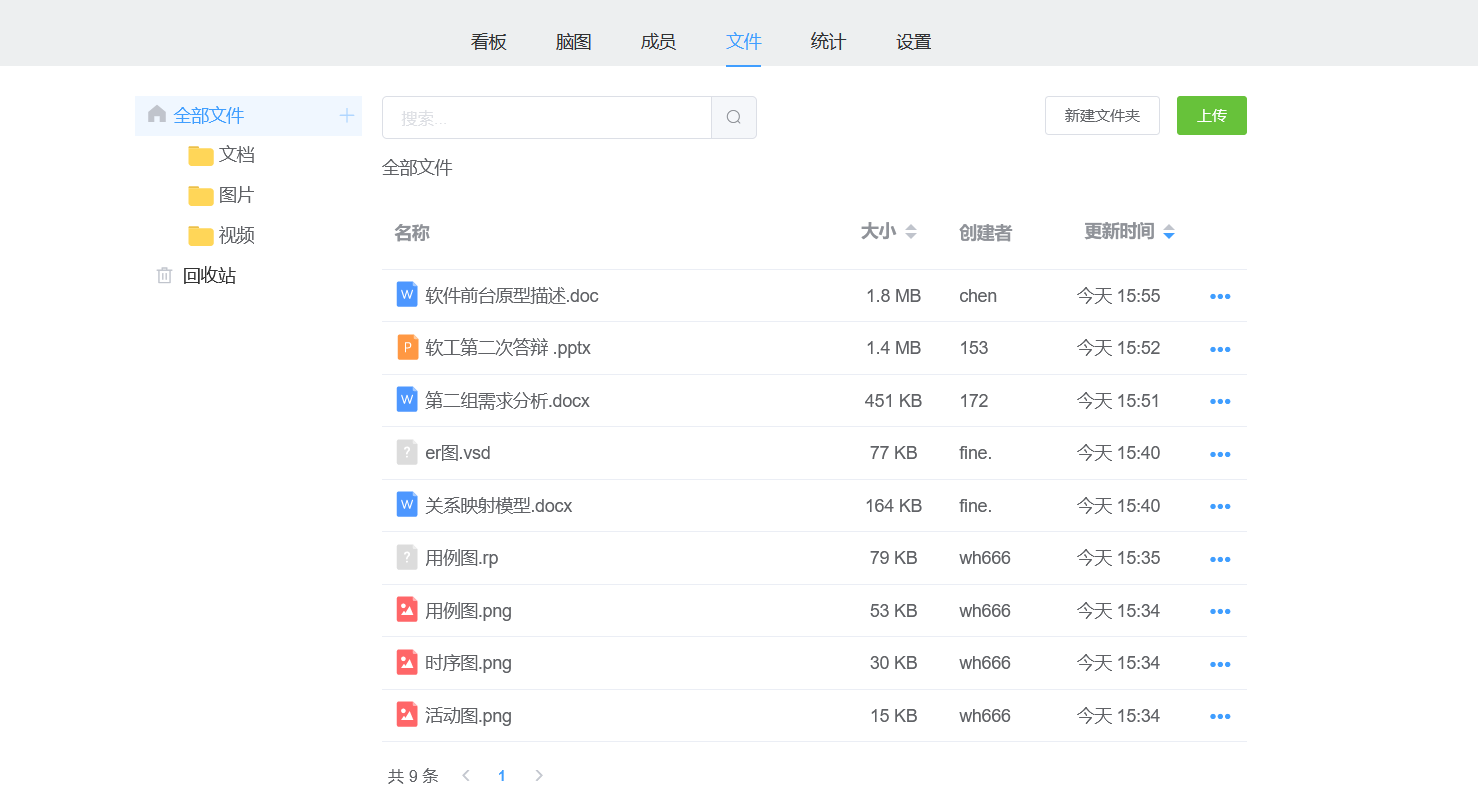Go to next page in pagination

pos(539,776)
